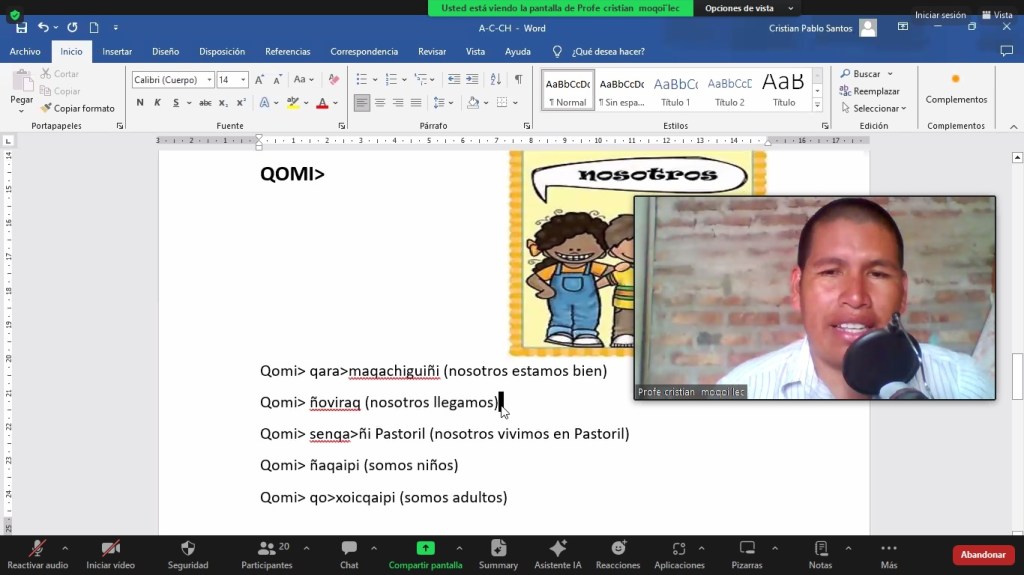Image resolution: width=1024 pixels, height=575 pixels.
Task: Open the Referencias ribbon tab
Action: click(287, 52)
